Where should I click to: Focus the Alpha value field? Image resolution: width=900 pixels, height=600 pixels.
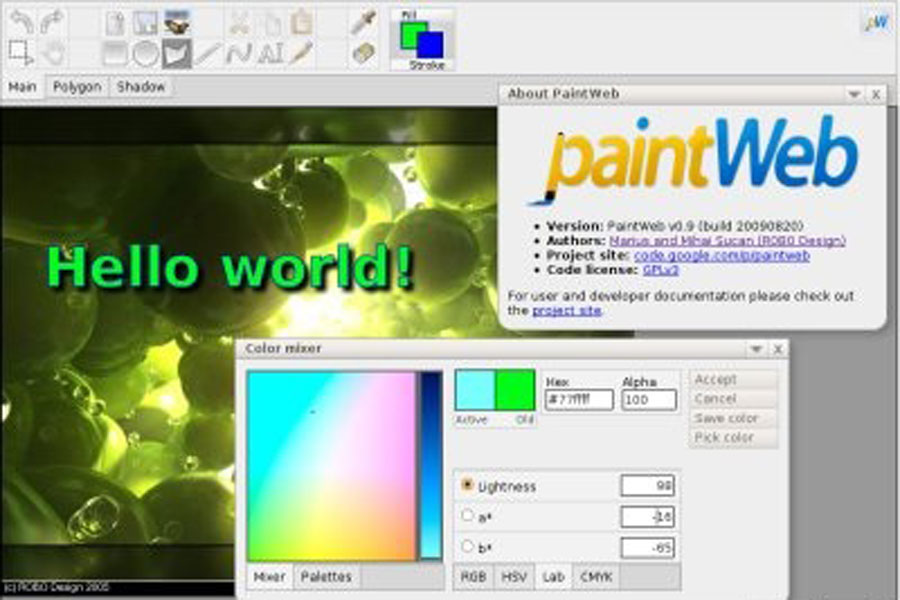pyautogui.click(x=649, y=400)
